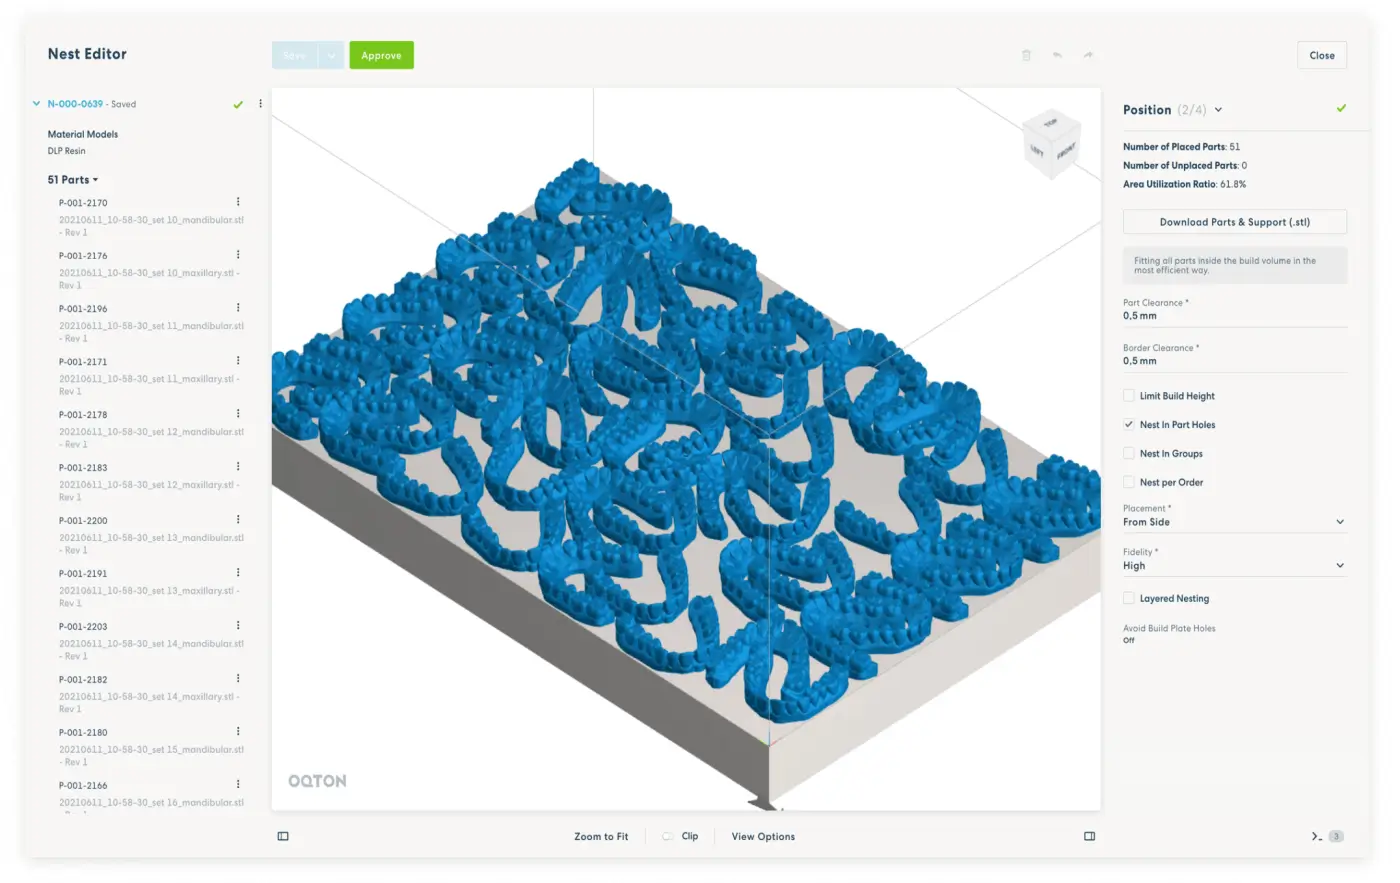
Task: Toggle right panel icon below viewport
Action: click(1089, 836)
